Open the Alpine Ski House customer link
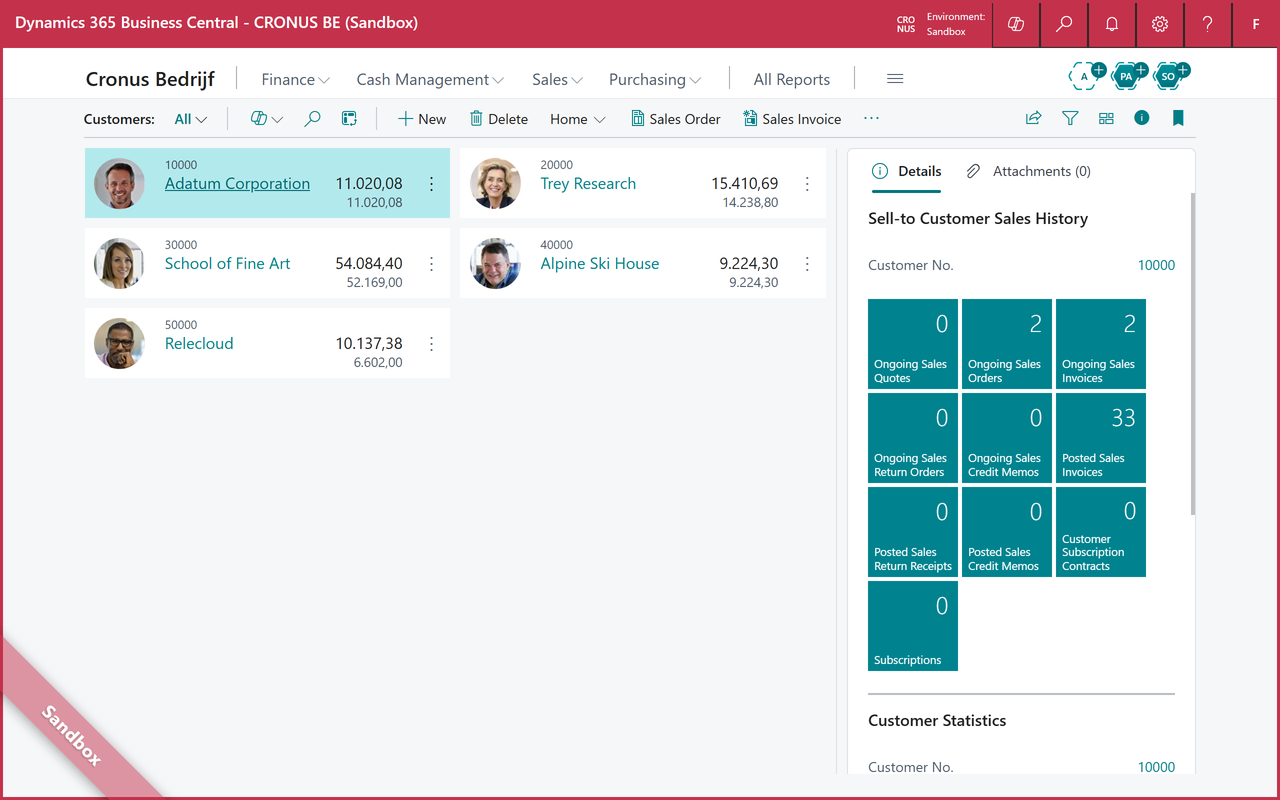The width and height of the screenshot is (1280, 800). (600, 263)
